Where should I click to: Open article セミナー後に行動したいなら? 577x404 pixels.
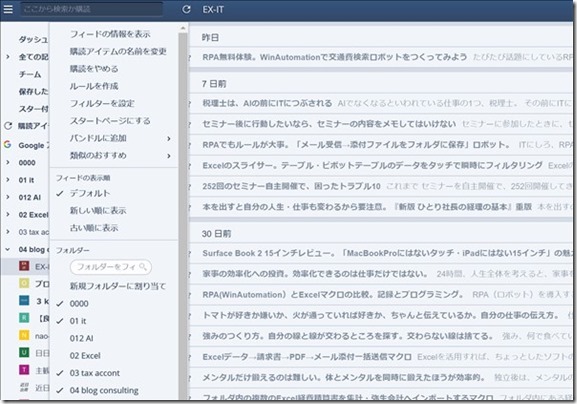329,124
